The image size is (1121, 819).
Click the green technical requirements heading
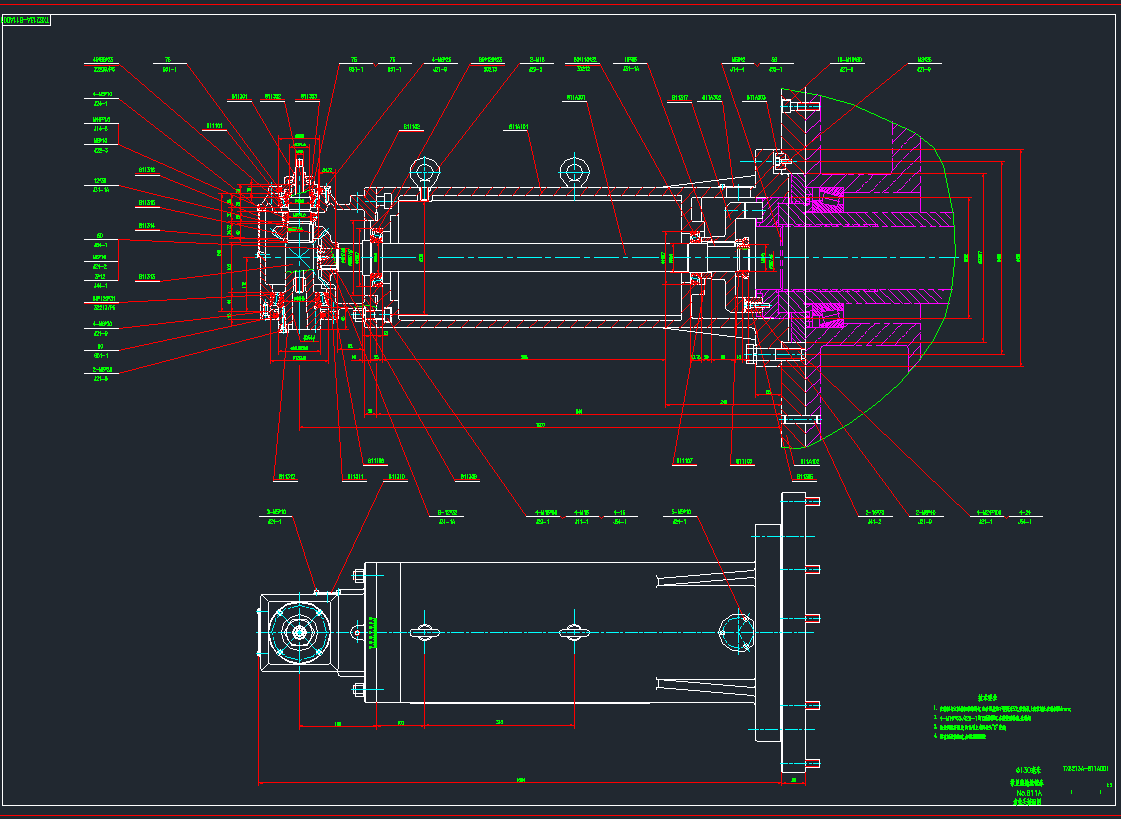(x=987, y=697)
